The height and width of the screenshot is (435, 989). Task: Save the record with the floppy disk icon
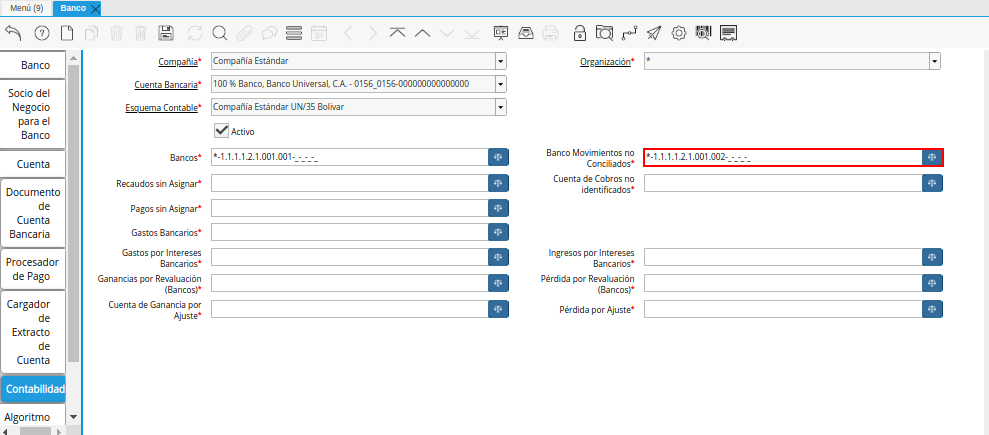tap(166, 33)
